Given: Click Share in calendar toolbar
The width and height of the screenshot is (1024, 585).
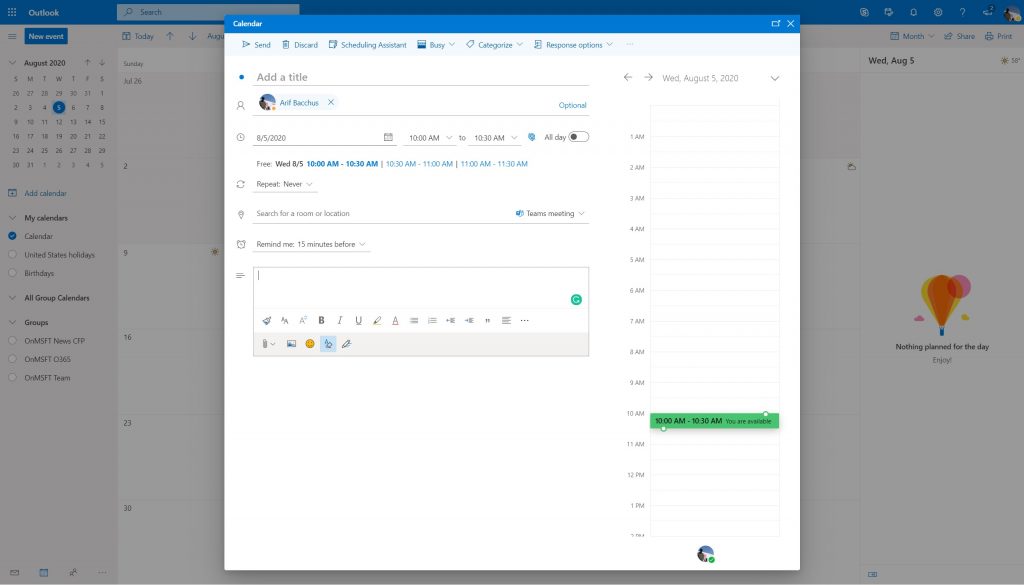Looking at the screenshot, I should [959, 36].
